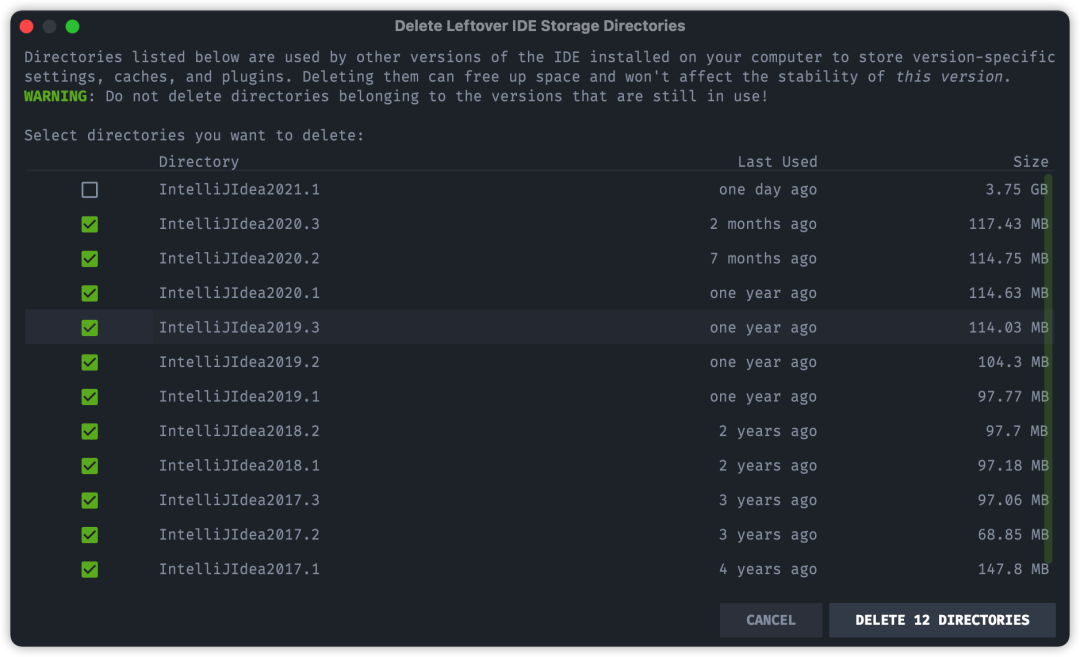The height and width of the screenshot is (657, 1080).
Task: Sort by the Directory column header
Action: 199,161
